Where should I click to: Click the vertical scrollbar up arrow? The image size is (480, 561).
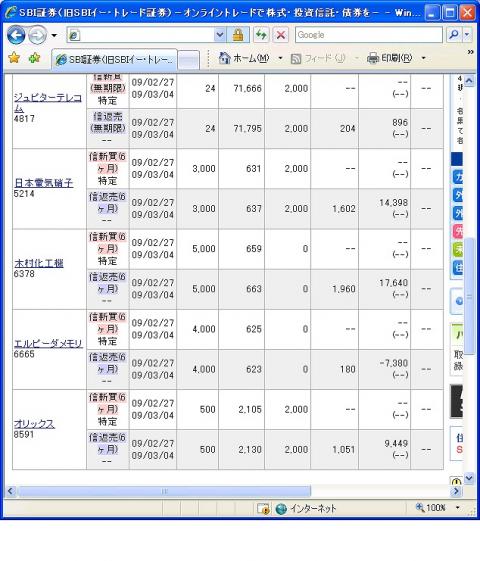[x=469, y=80]
